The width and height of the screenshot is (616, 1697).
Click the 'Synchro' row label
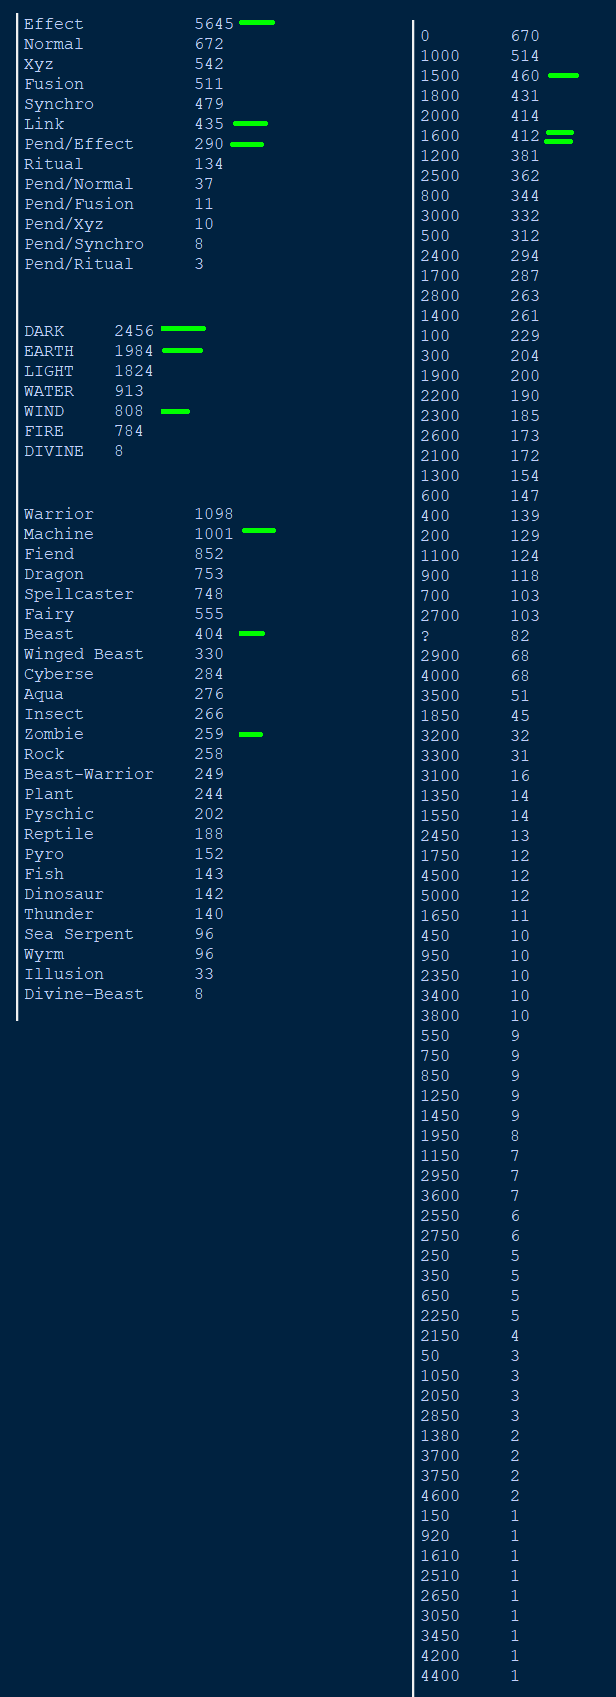(x=59, y=104)
